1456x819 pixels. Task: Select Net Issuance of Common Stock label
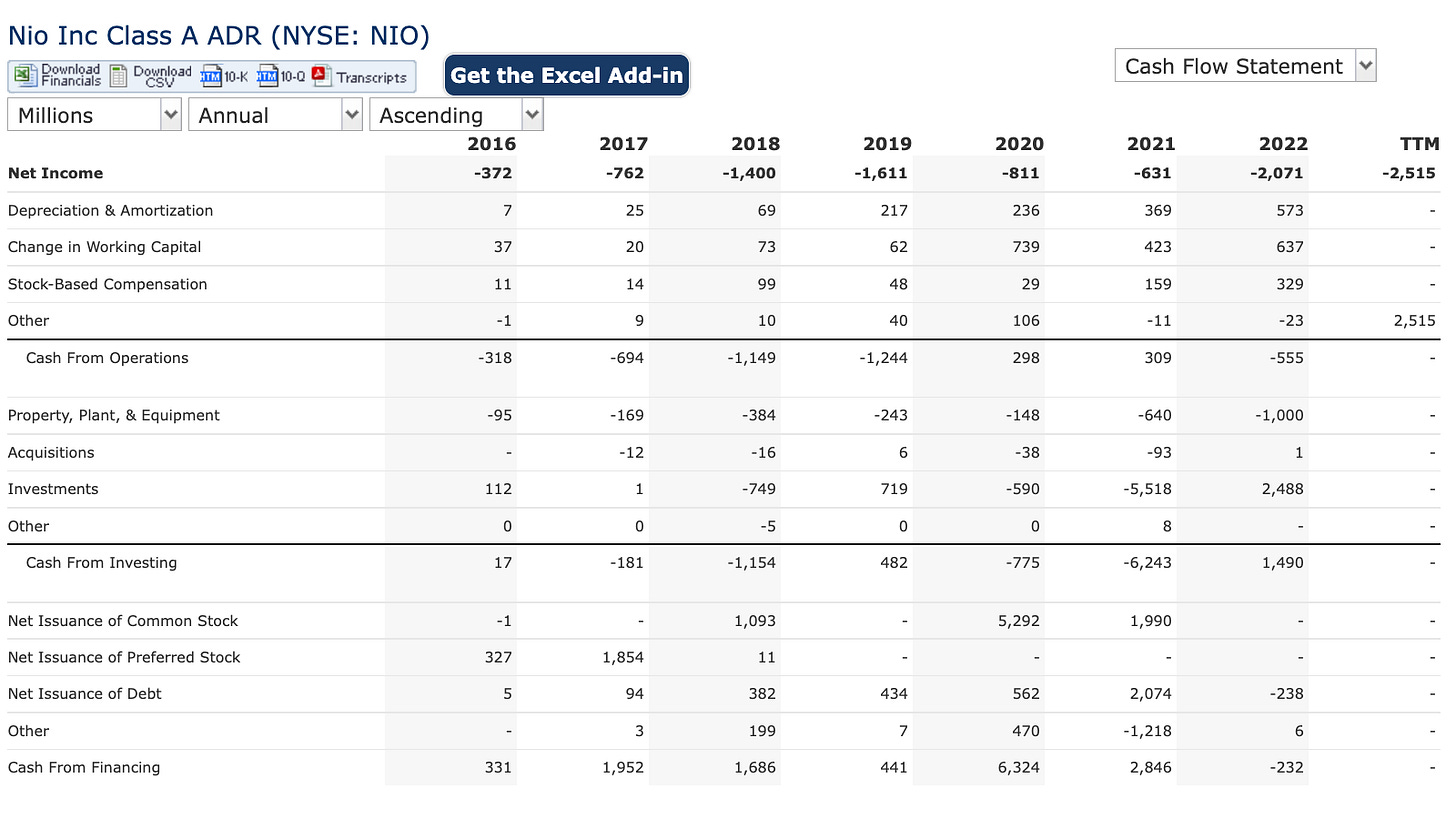click(122, 621)
